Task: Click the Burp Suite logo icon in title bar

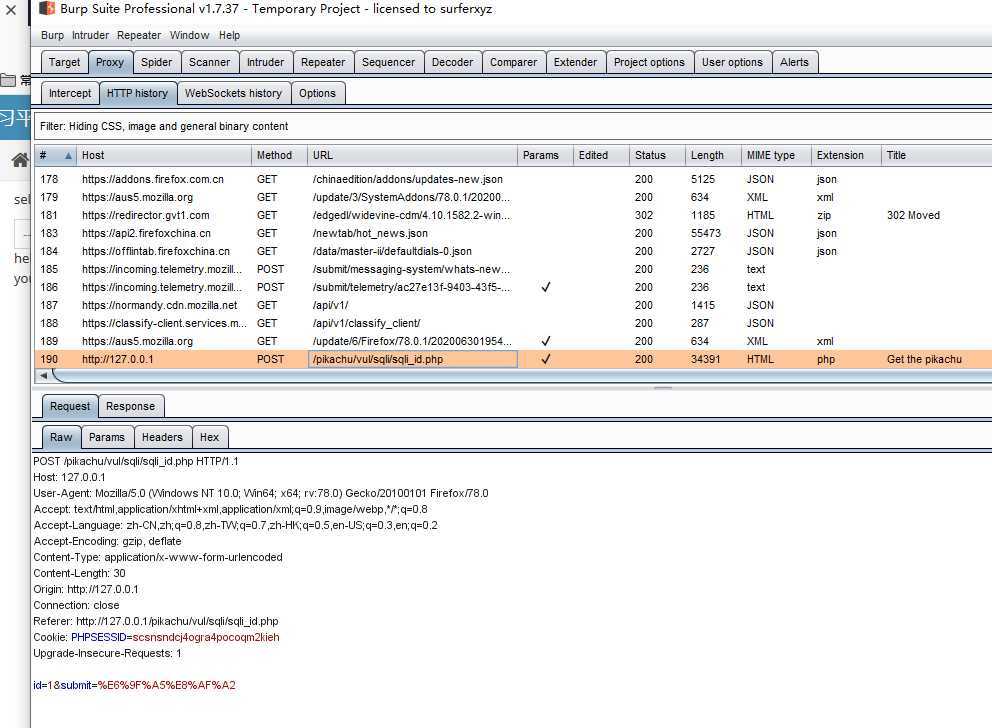Action: pyautogui.click(x=47, y=8)
